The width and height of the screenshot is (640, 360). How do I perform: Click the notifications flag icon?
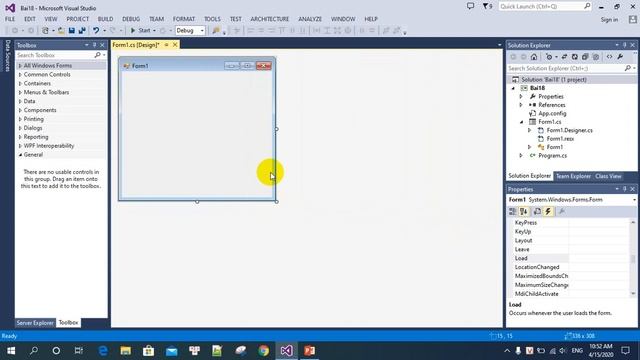487,7
